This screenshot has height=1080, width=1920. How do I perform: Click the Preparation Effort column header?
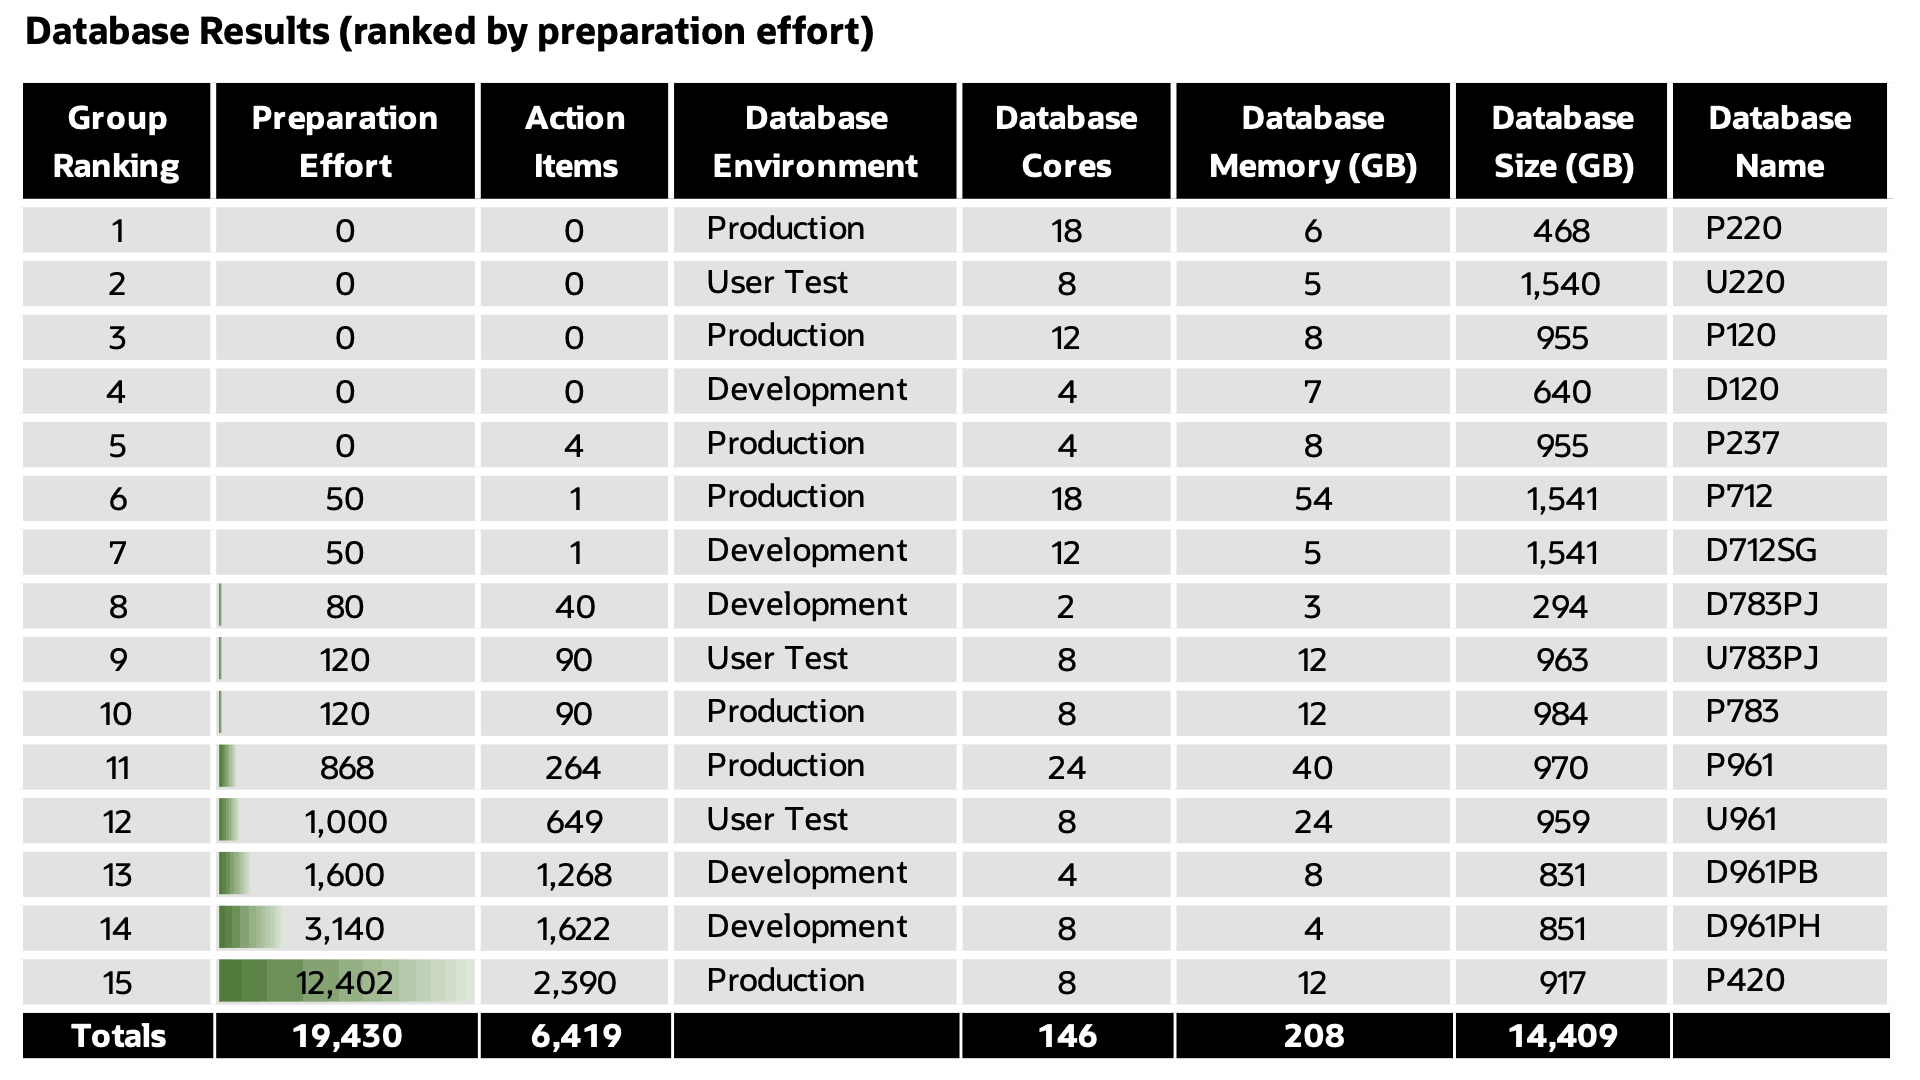coord(345,141)
